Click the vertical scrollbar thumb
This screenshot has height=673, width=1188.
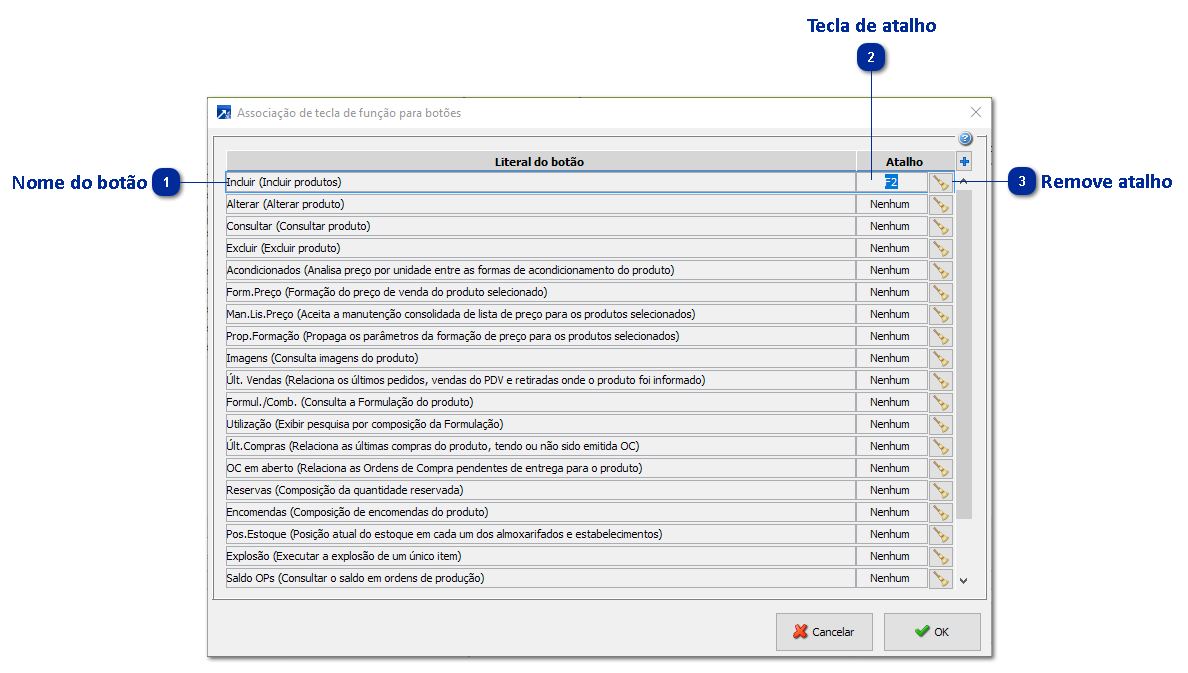pyautogui.click(x=964, y=355)
